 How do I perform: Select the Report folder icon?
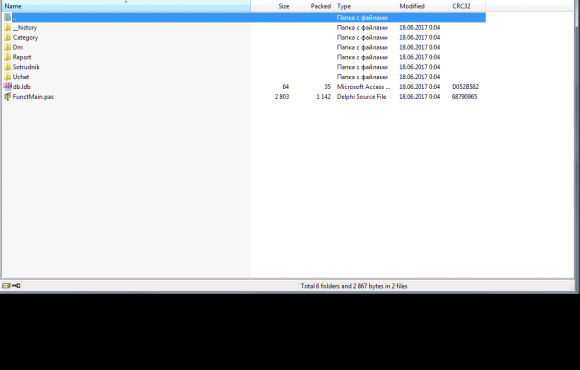(x=7, y=57)
